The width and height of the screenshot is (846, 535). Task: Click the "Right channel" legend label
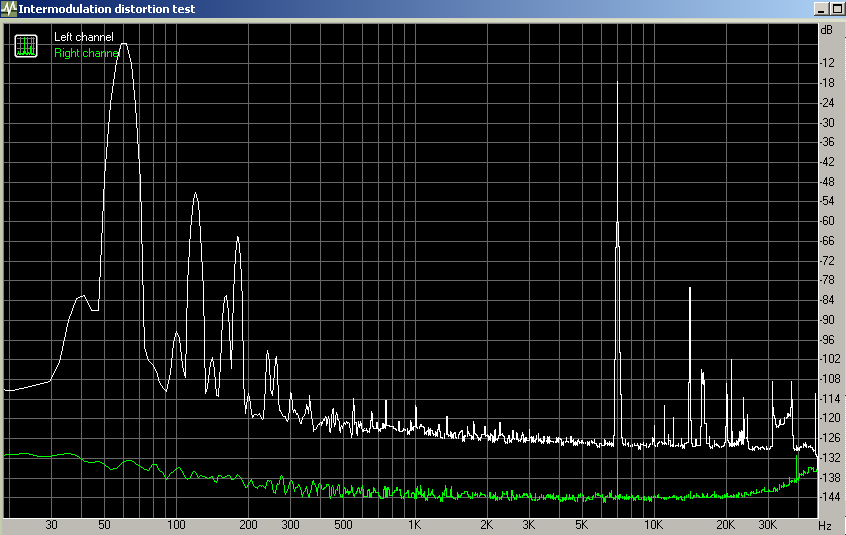click(x=86, y=53)
